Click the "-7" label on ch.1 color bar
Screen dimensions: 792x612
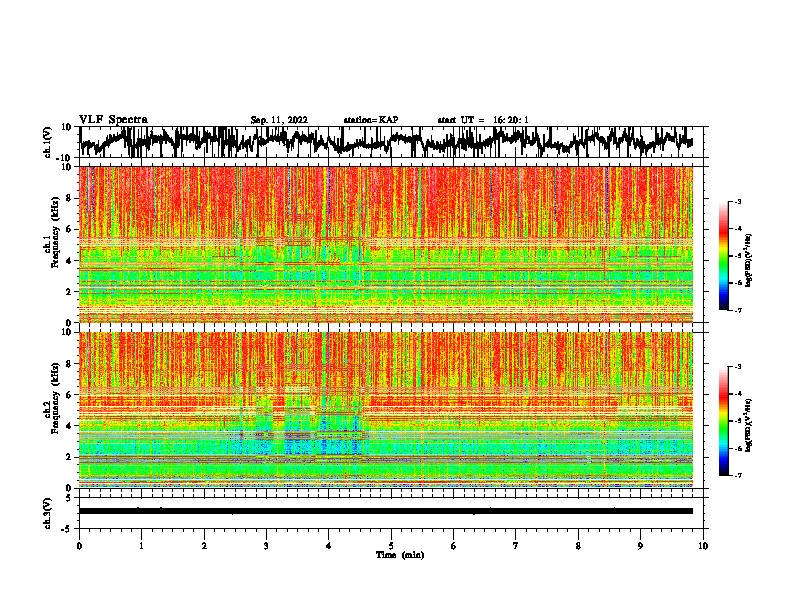coord(738,310)
